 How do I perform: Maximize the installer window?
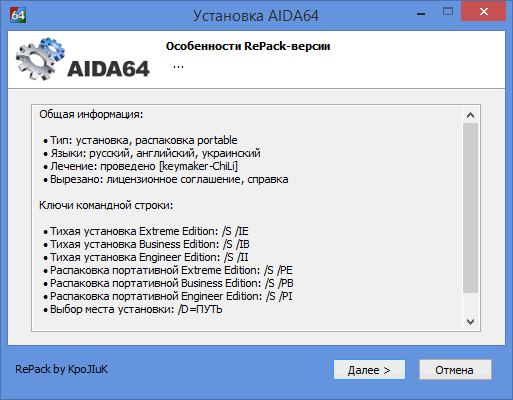click(448, 12)
